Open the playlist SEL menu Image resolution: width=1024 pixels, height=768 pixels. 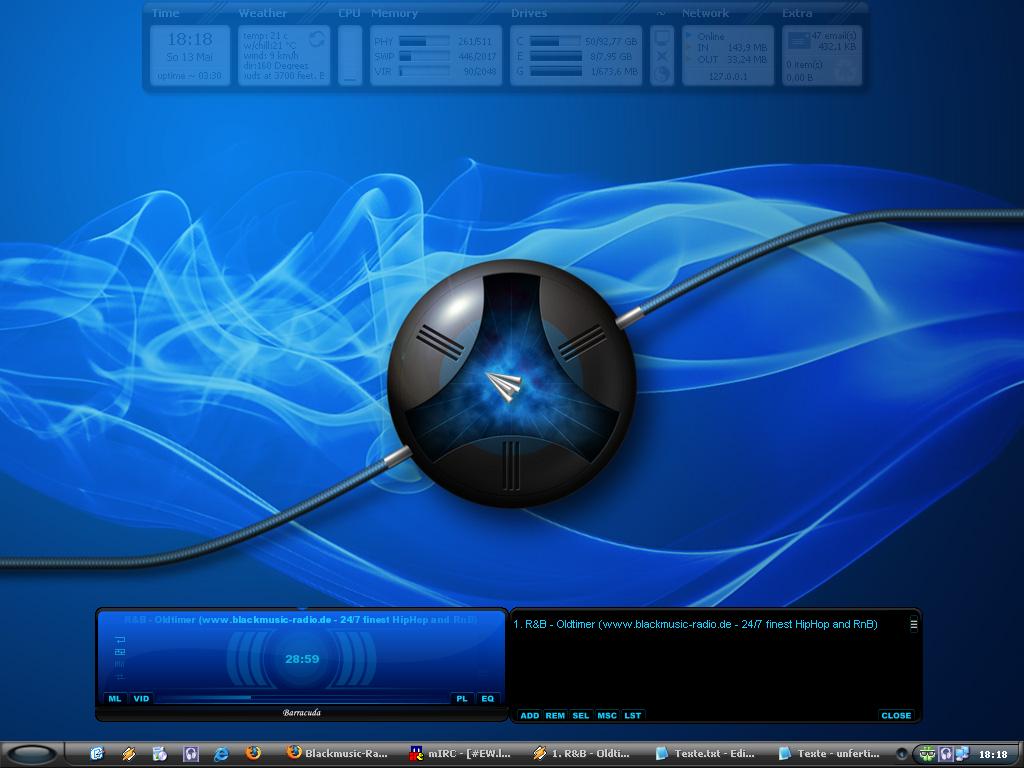[581, 715]
